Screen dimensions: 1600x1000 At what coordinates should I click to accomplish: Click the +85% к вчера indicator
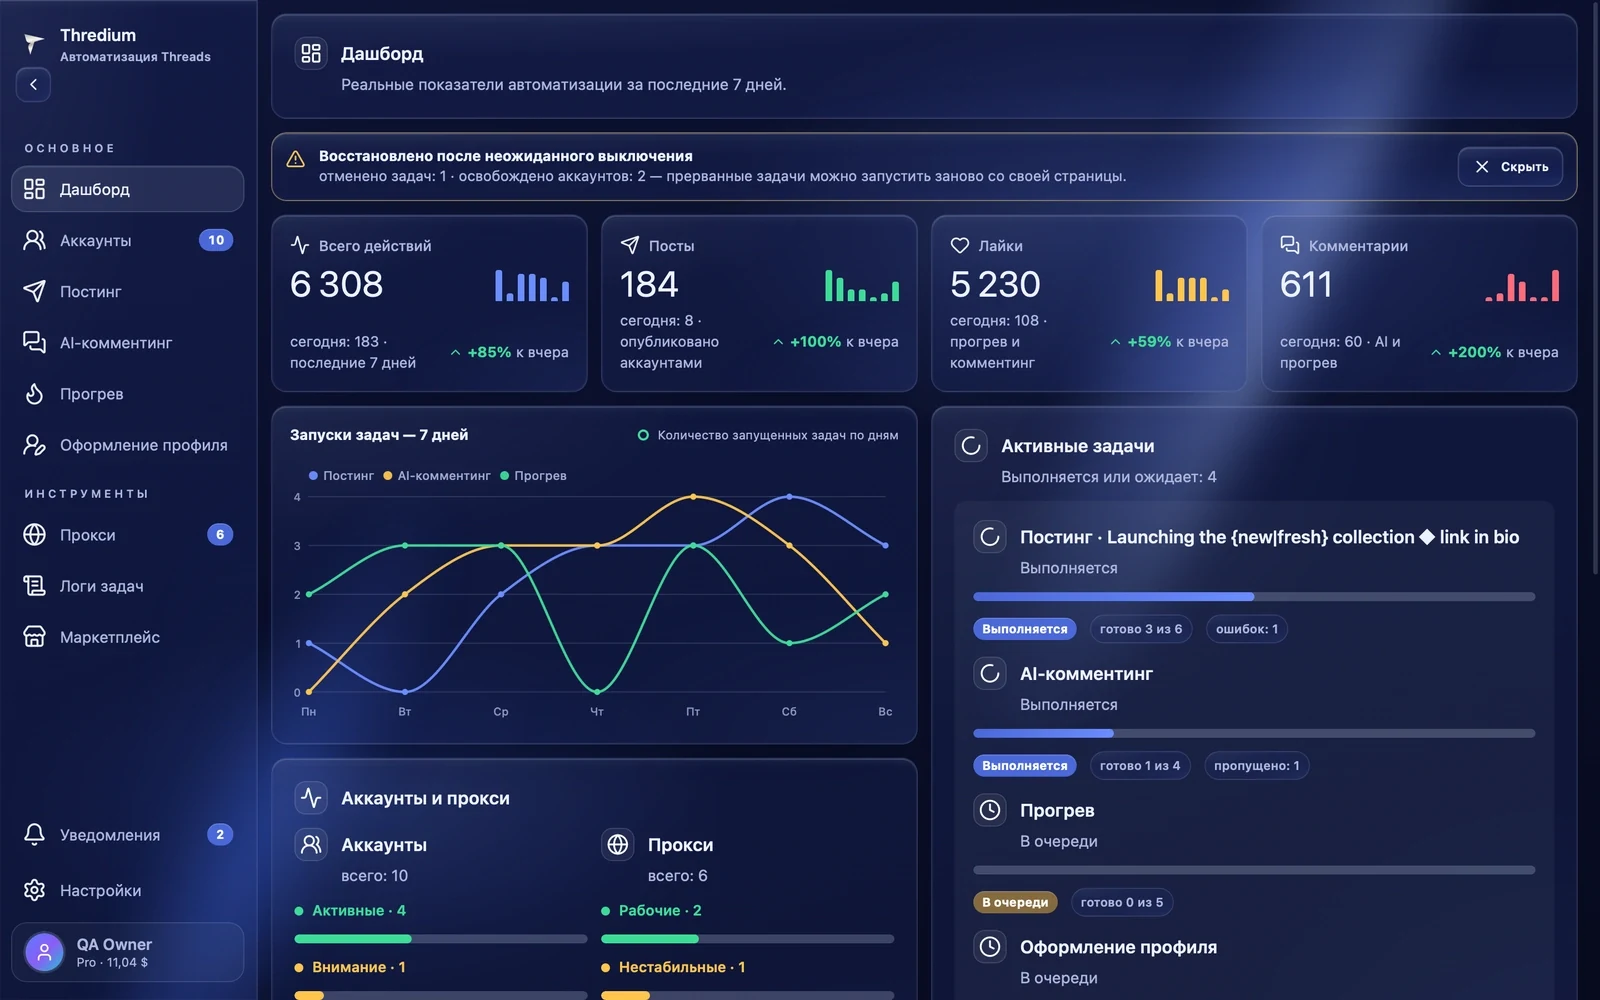[x=509, y=352]
